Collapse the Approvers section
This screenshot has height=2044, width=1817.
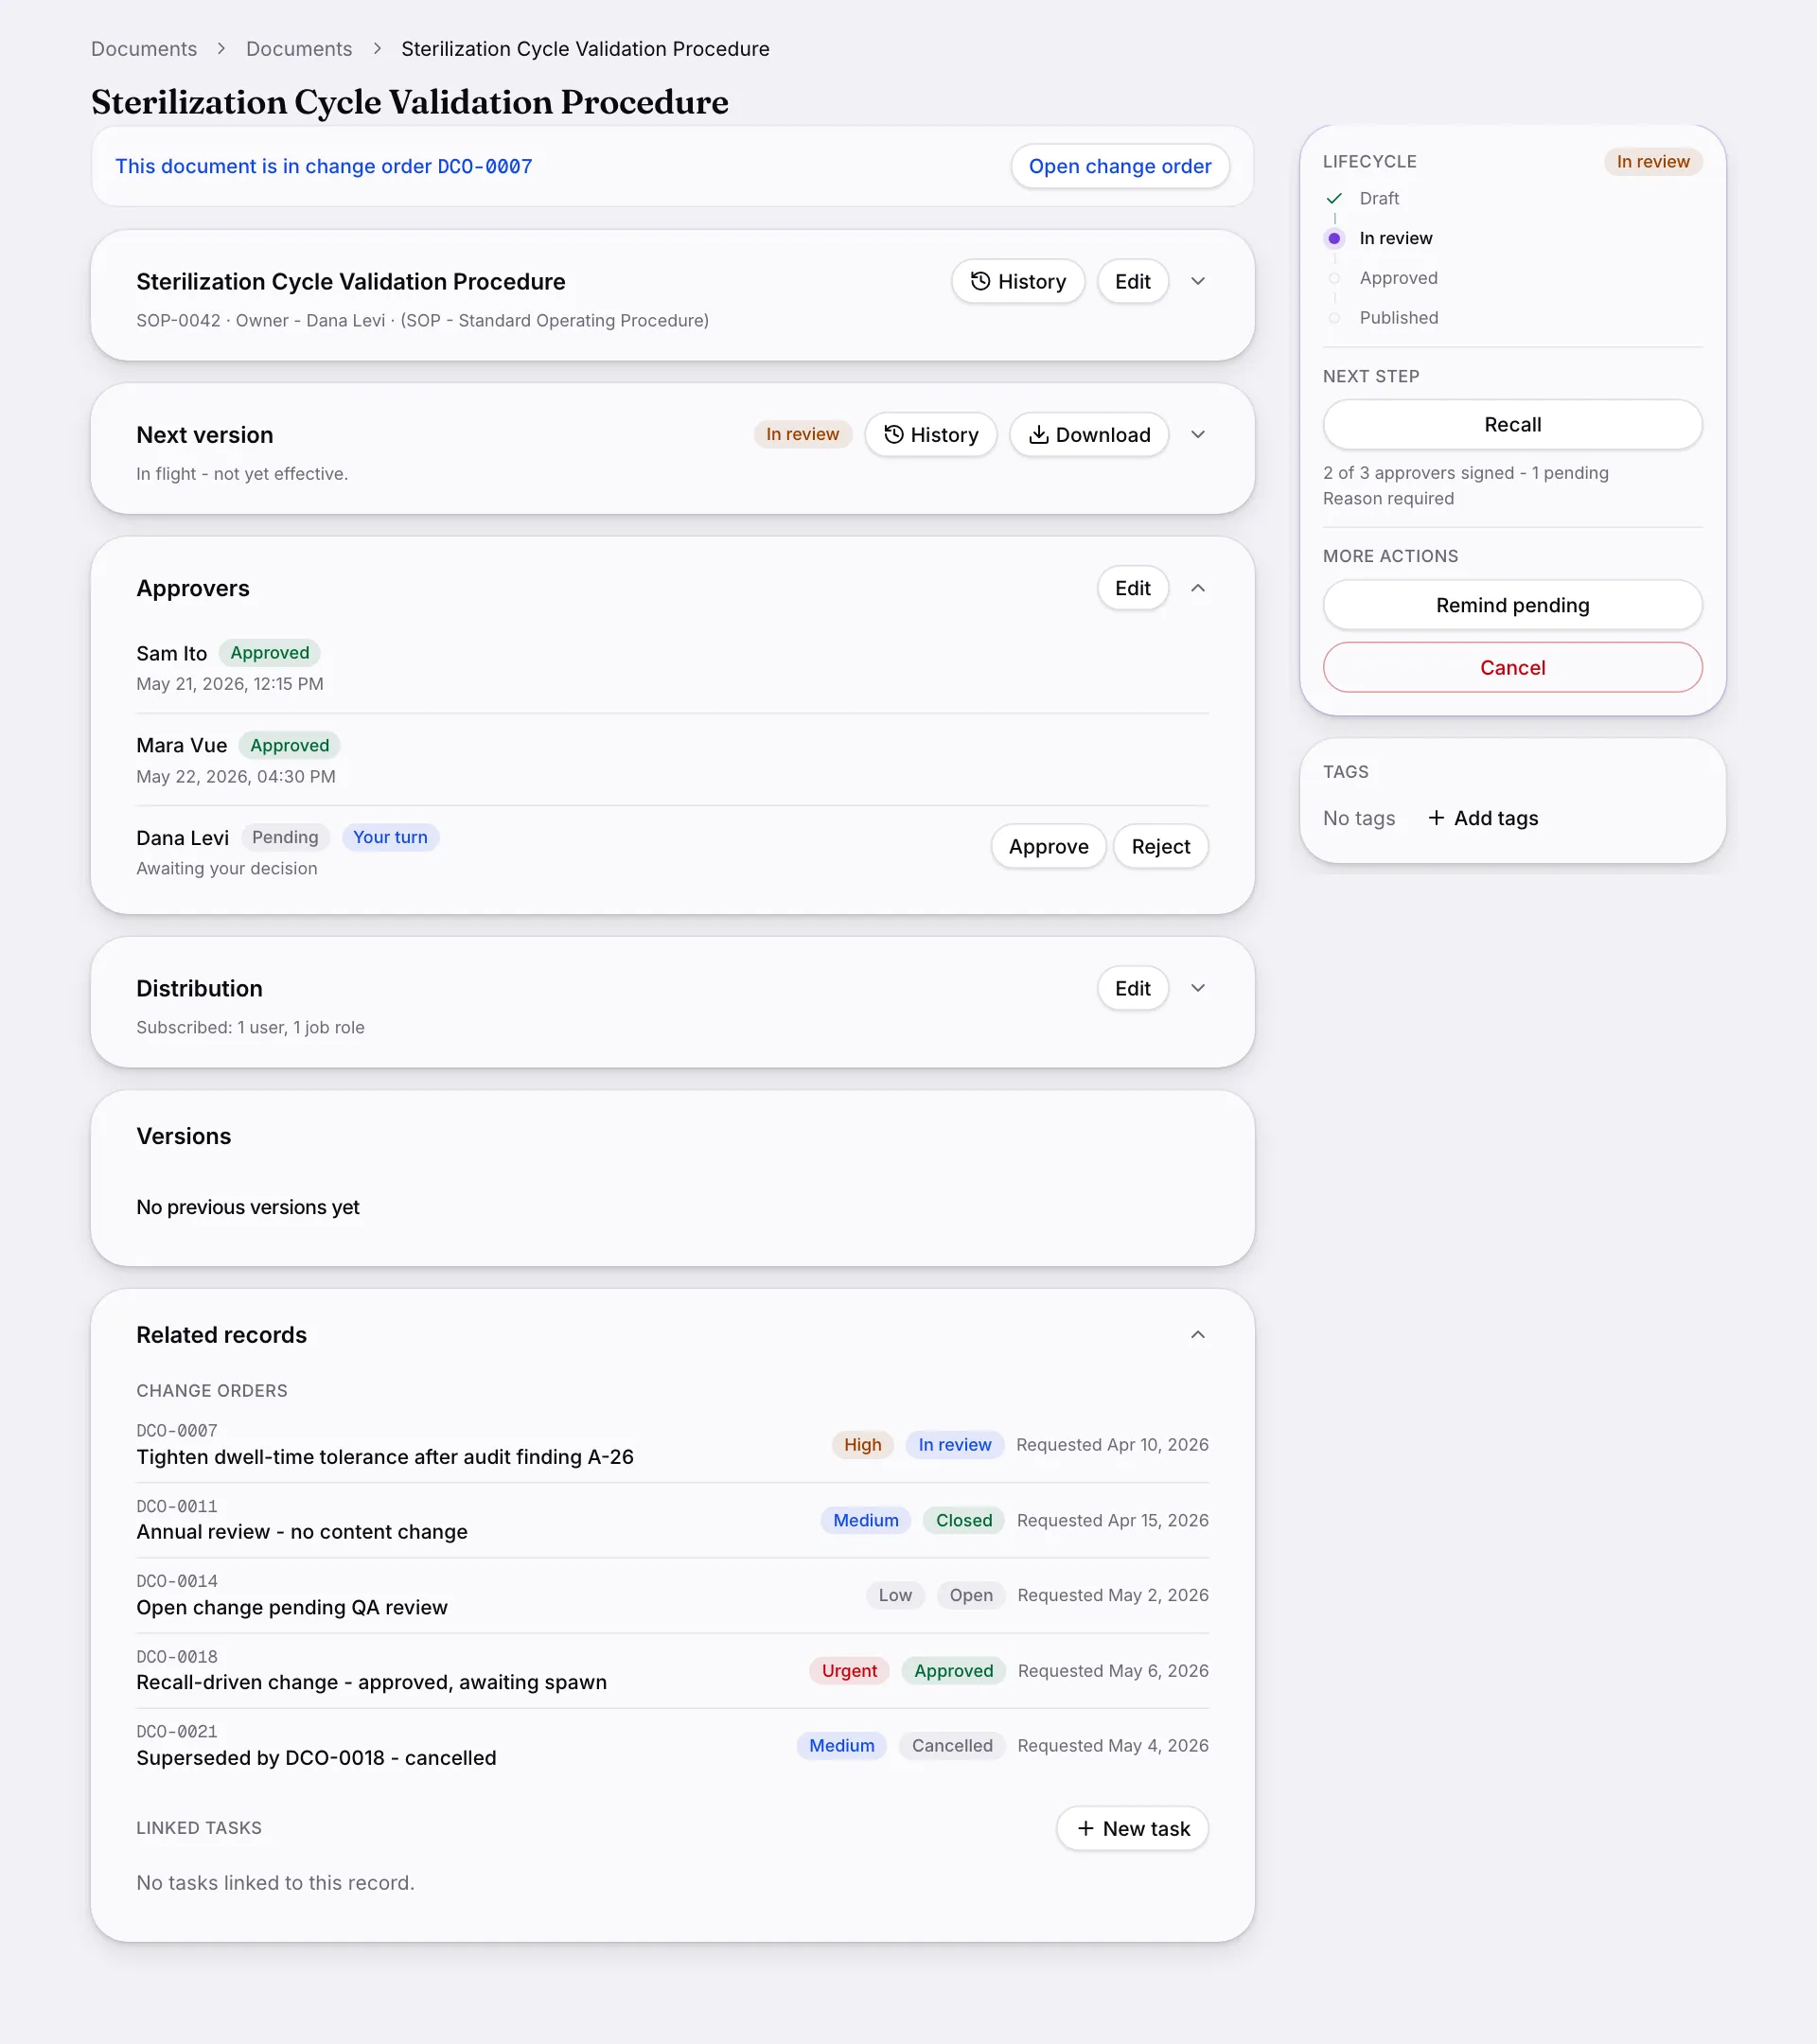1197,588
